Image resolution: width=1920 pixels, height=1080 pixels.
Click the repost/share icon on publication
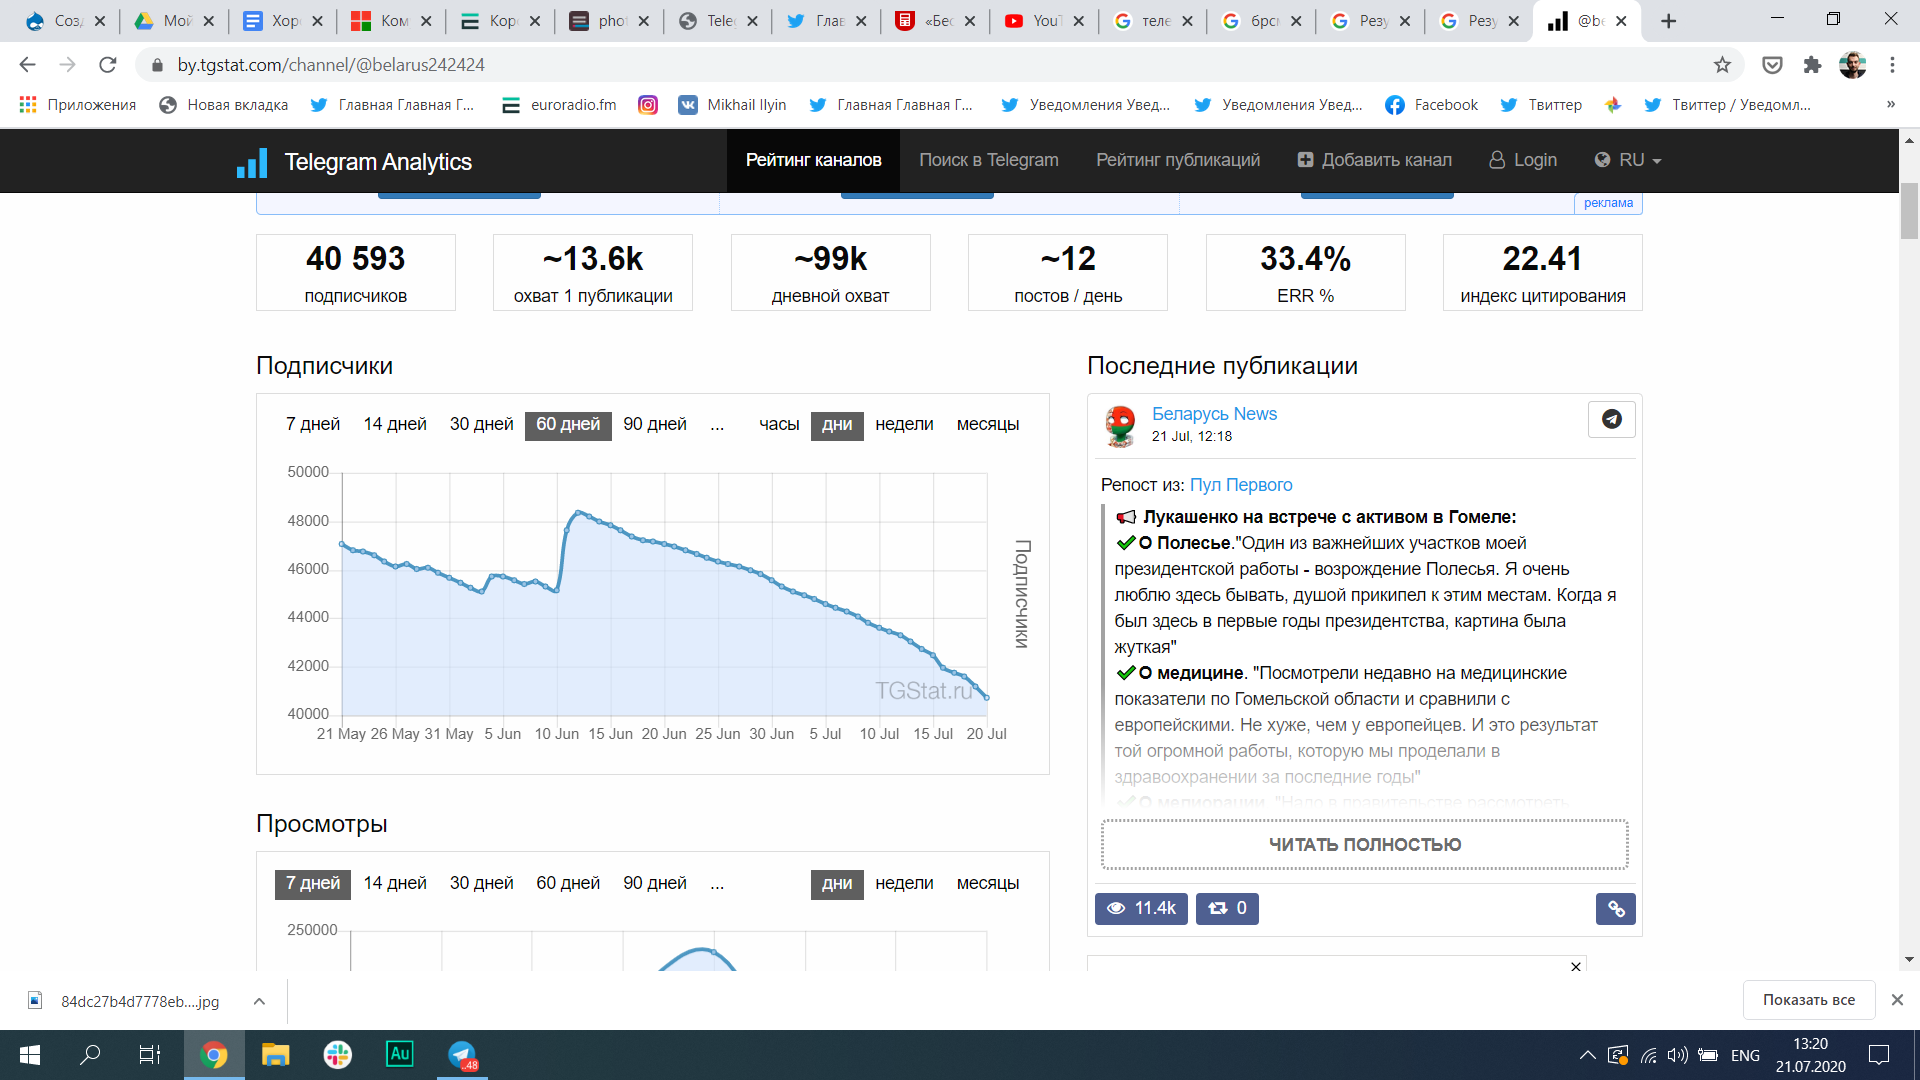pyautogui.click(x=1228, y=907)
